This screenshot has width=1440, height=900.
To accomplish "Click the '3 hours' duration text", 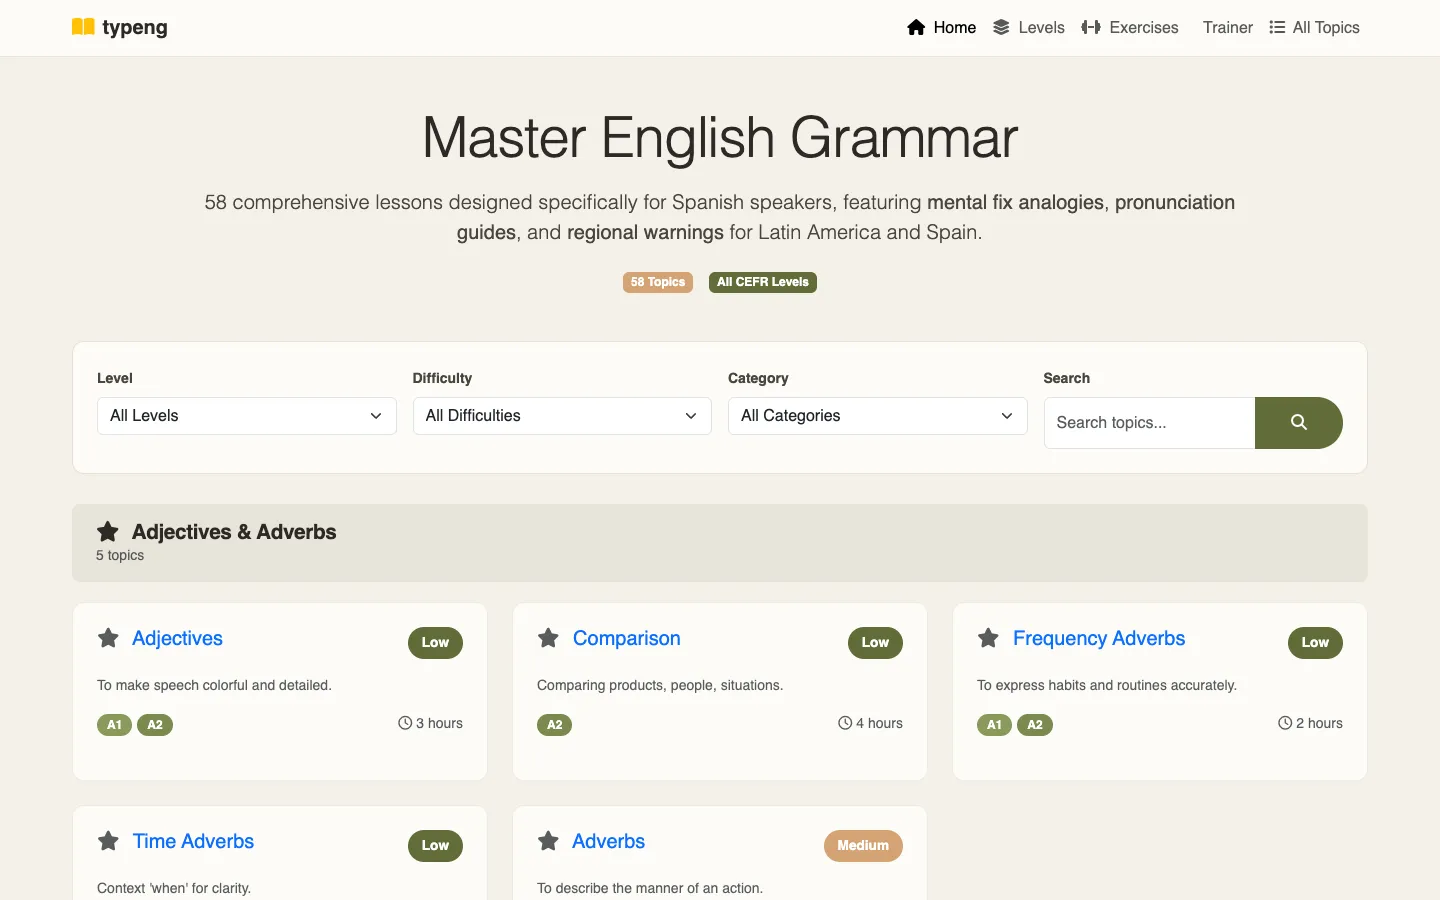I will click(439, 723).
